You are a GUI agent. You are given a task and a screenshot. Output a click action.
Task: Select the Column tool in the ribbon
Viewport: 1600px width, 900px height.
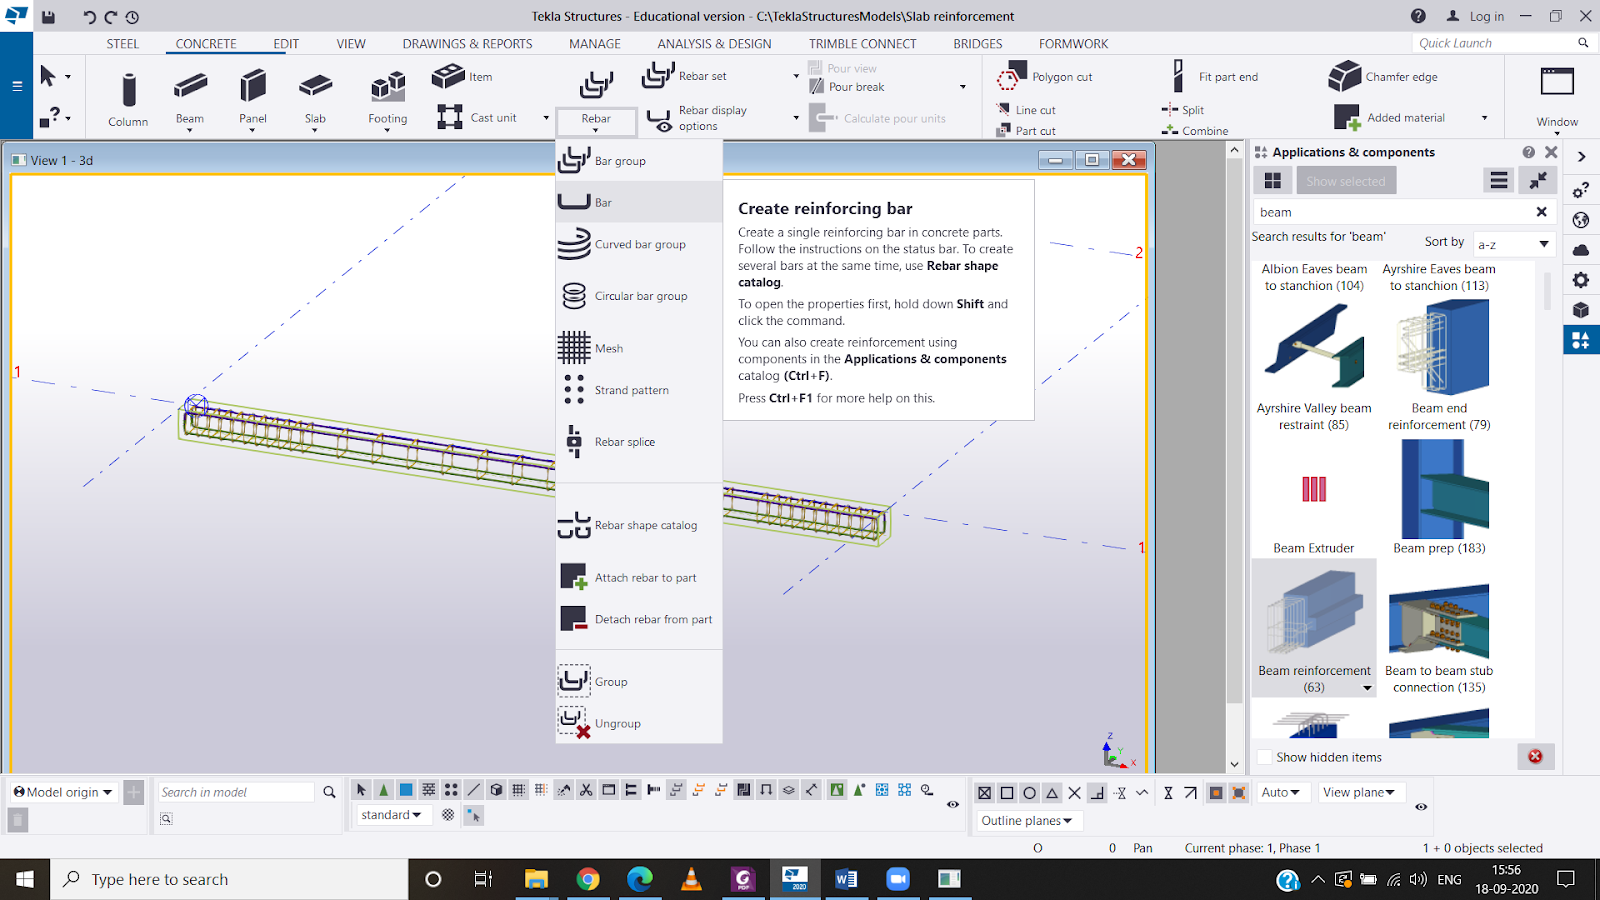point(128,98)
